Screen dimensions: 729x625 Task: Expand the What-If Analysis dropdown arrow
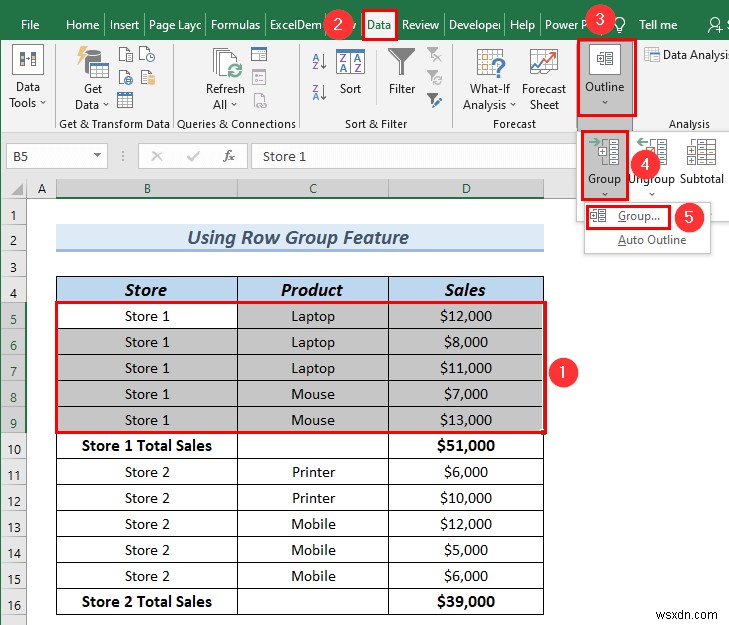pos(513,105)
